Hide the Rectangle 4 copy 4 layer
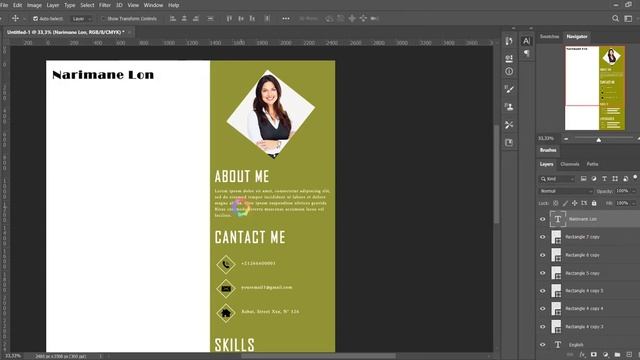 (542, 309)
